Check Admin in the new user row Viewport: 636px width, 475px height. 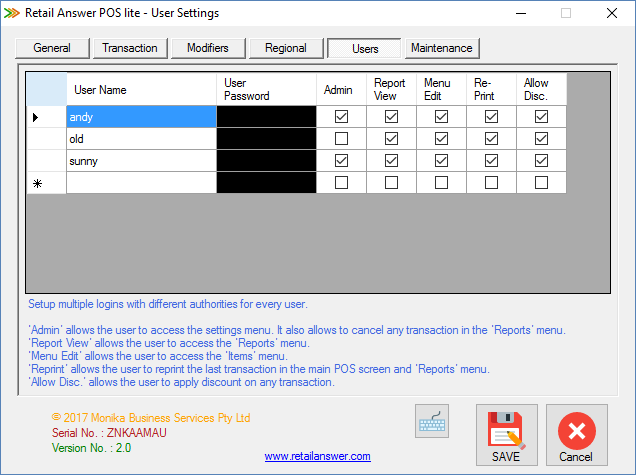point(341,183)
